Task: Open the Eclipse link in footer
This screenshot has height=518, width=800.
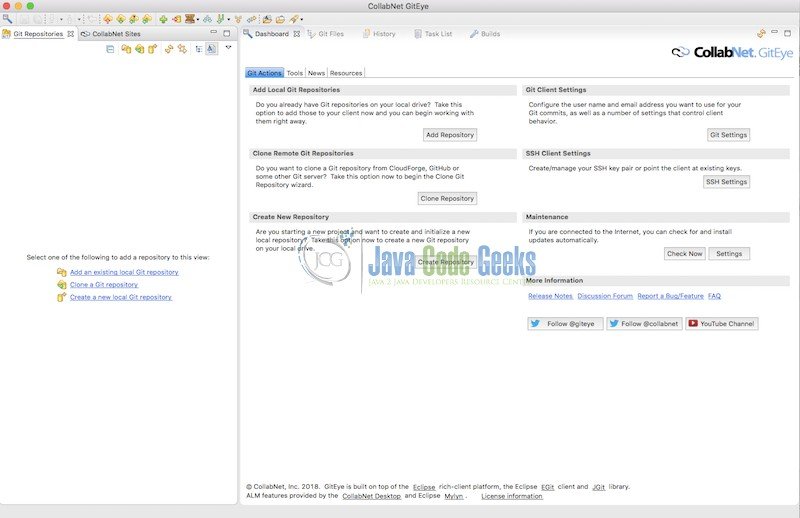Action: pos(424,487)
